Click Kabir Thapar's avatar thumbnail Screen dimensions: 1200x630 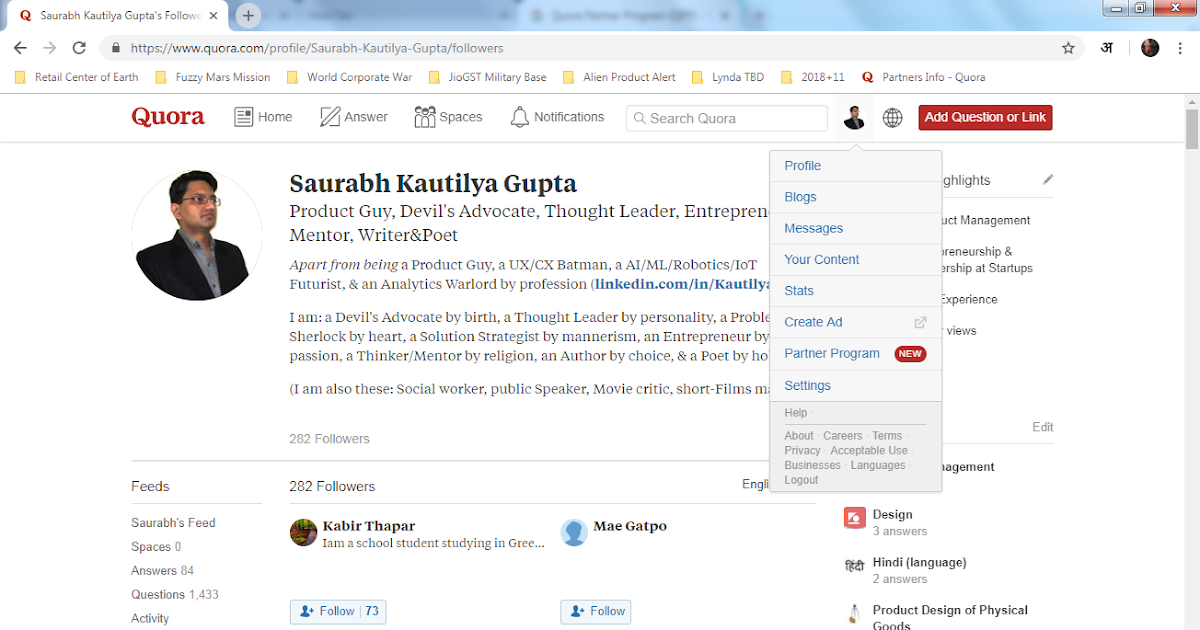click(x=303, y=532)
